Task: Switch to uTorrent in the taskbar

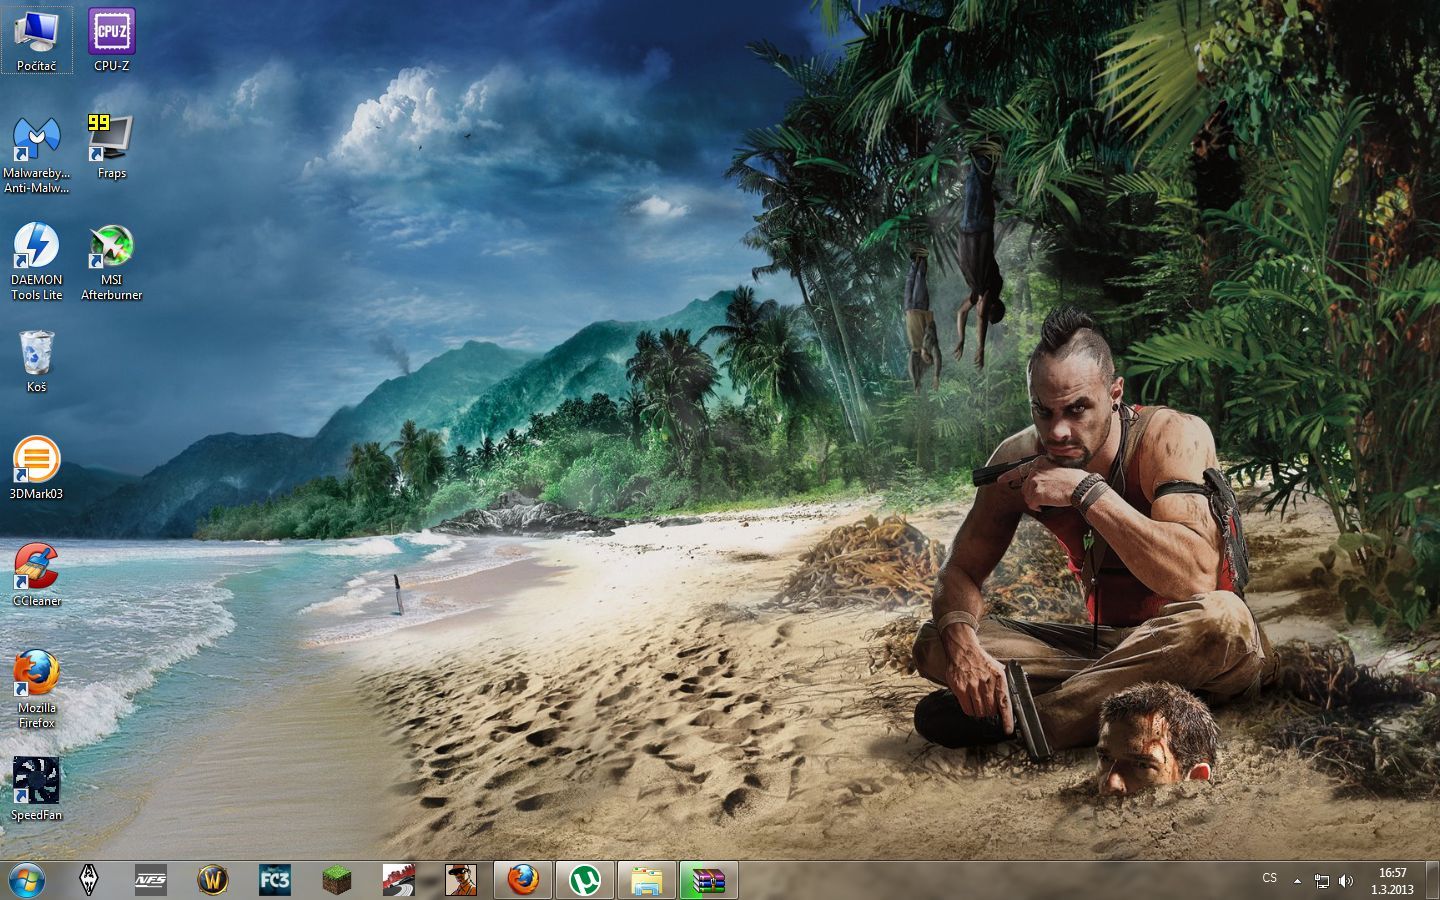Action: (585, 880)
